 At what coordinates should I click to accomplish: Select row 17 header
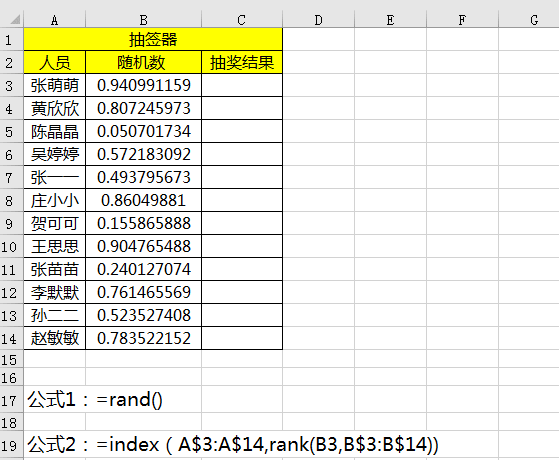(11, 400)
